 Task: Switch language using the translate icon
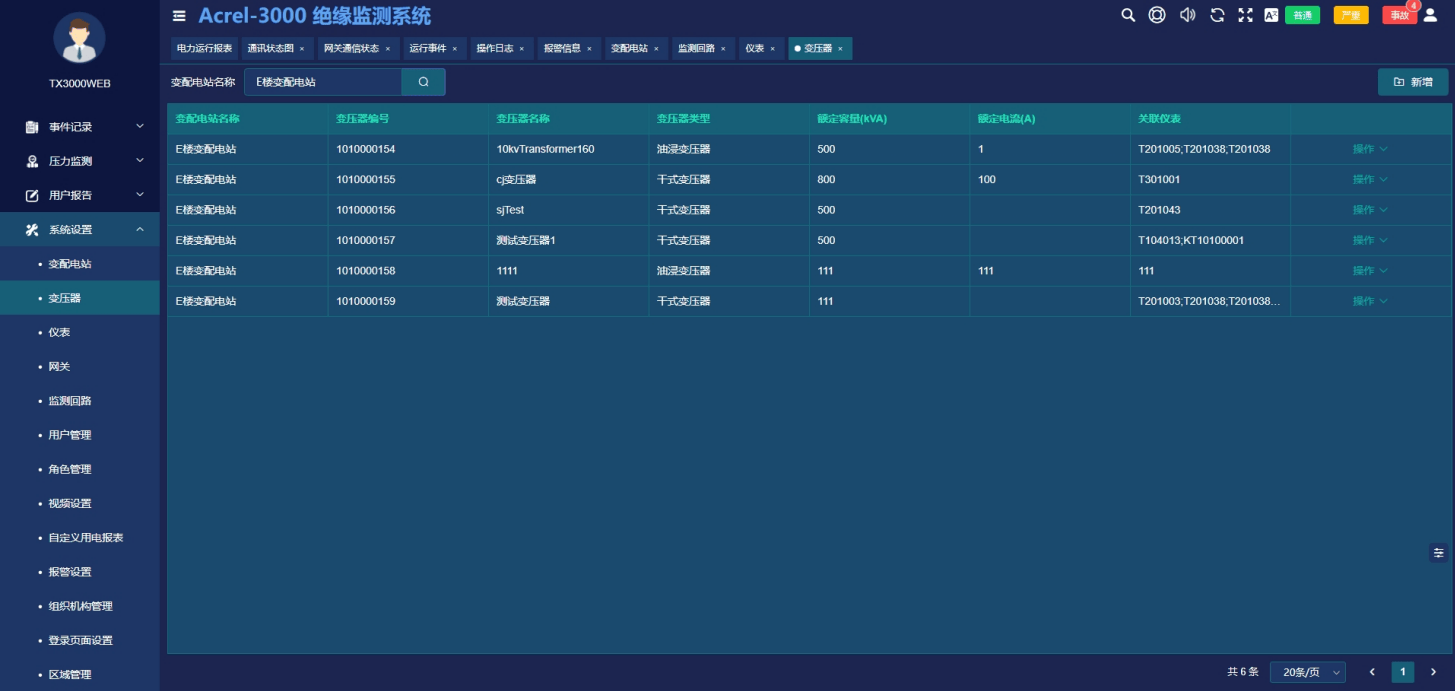pyautogui.click(x=1271, y=15)
